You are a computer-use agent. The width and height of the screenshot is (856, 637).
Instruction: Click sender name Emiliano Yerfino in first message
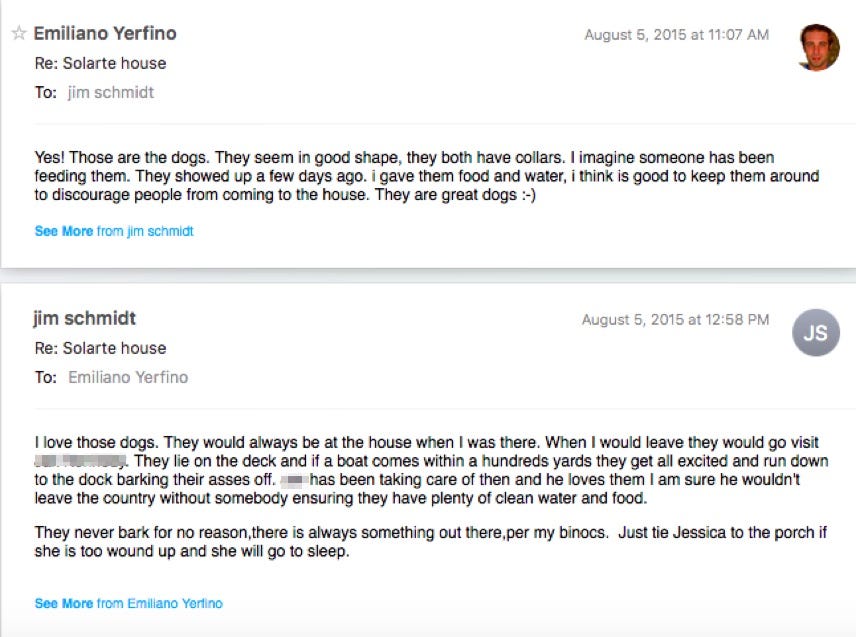coord(105,34)
